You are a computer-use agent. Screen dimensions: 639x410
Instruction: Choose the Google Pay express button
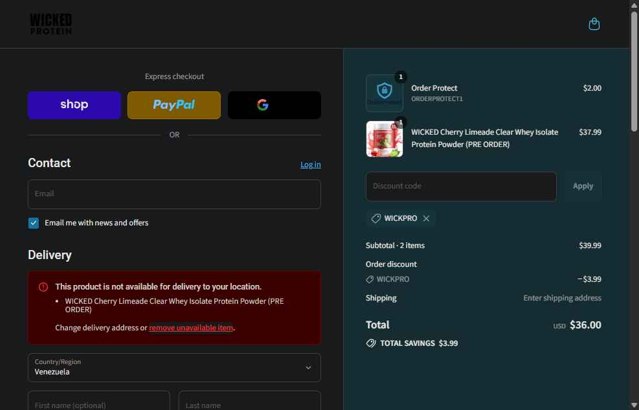pyautogui.click(x=274, y=105)
